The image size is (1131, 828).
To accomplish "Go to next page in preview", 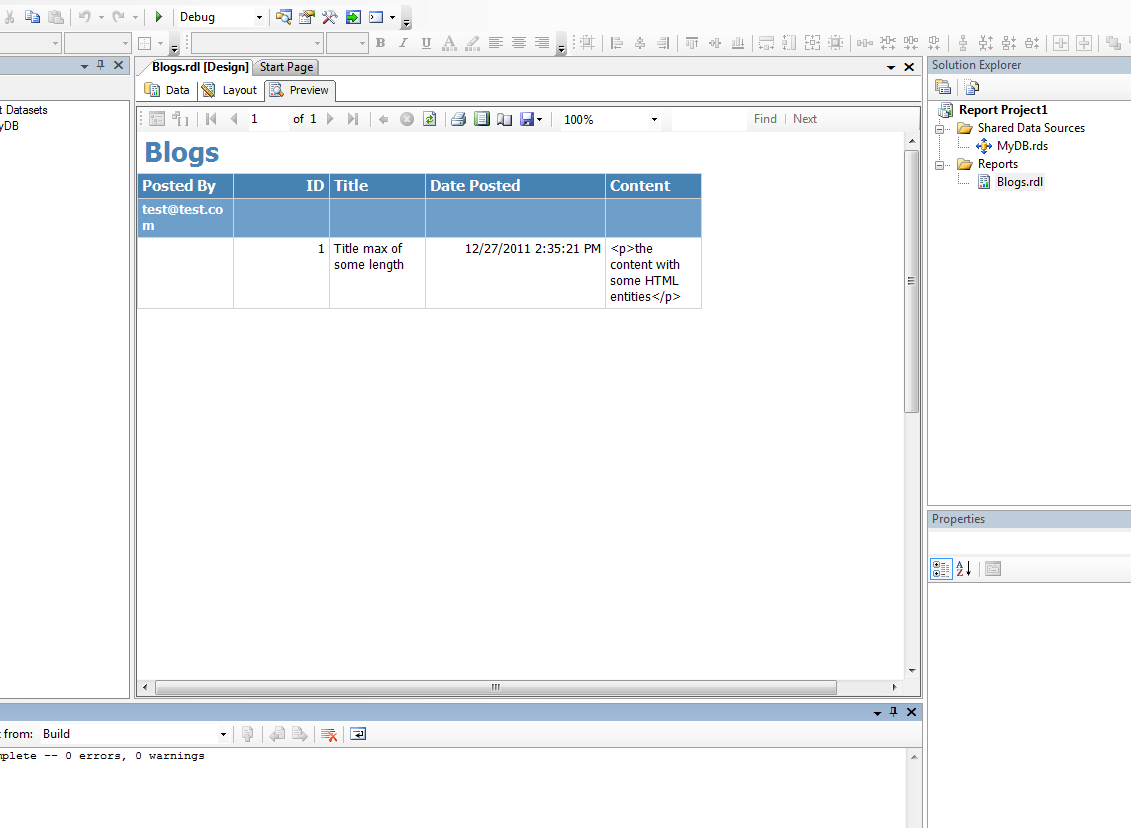I will [330, 119].
